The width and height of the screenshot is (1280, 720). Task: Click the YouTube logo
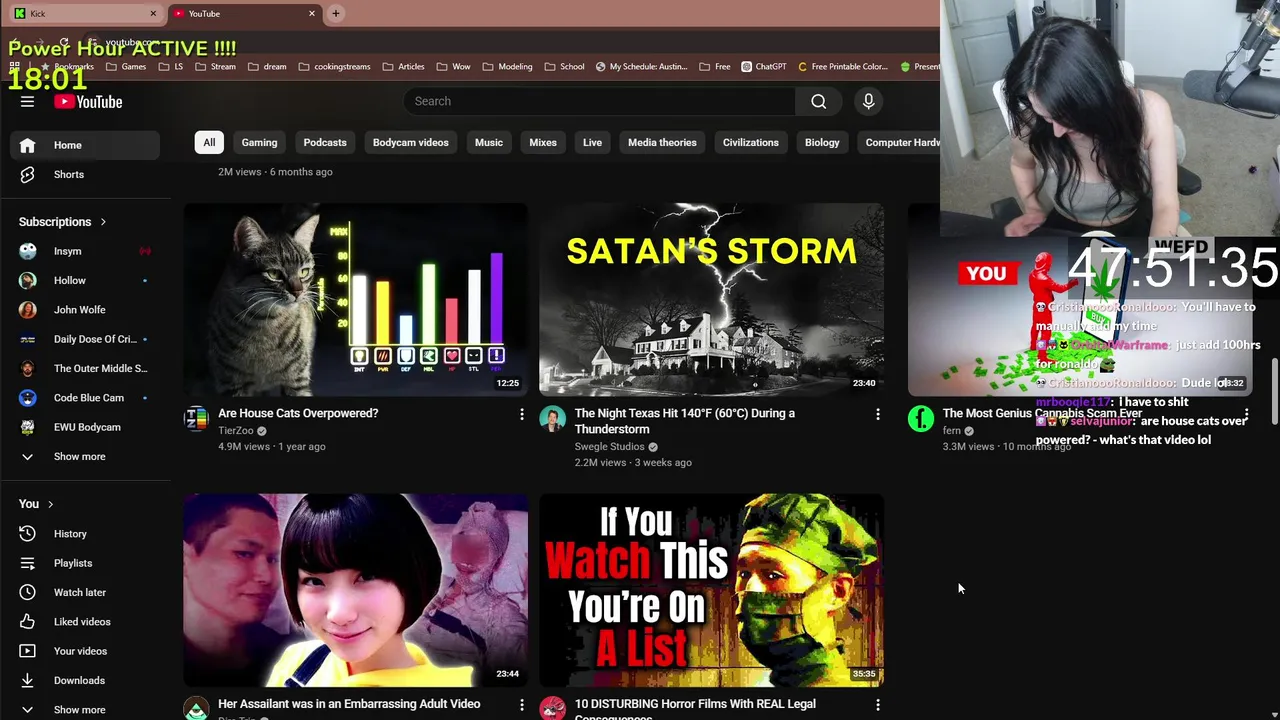88,101
